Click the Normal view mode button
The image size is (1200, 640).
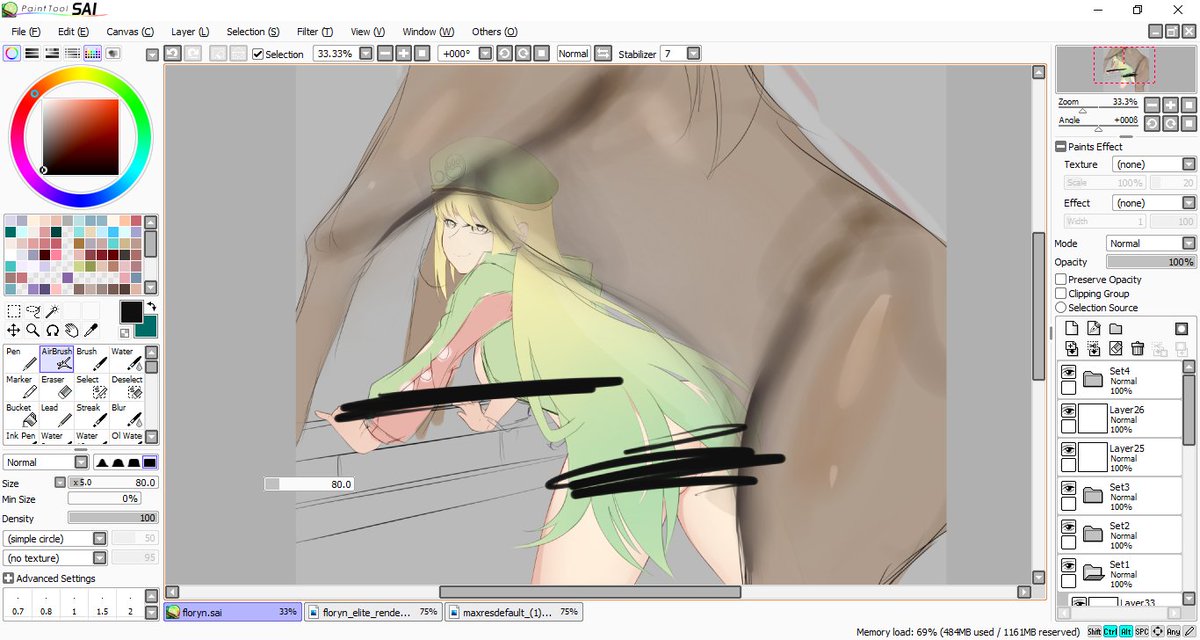coord(574,54)
